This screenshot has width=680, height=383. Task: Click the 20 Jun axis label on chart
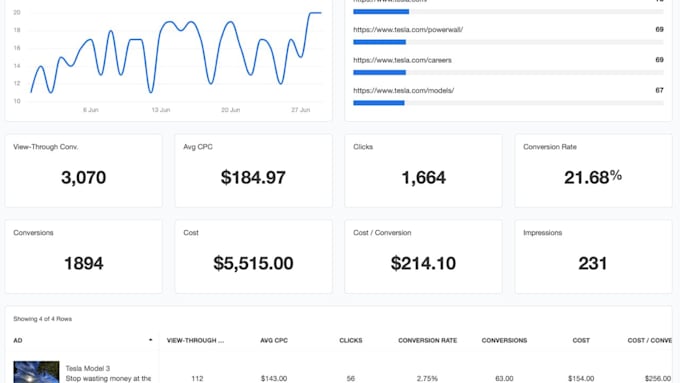click(x=230, y=110)
